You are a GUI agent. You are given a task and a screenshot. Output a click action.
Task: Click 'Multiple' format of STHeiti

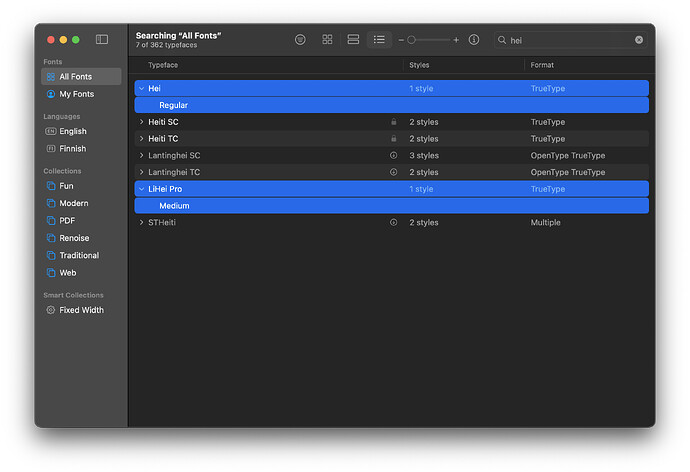click(546, 223)
